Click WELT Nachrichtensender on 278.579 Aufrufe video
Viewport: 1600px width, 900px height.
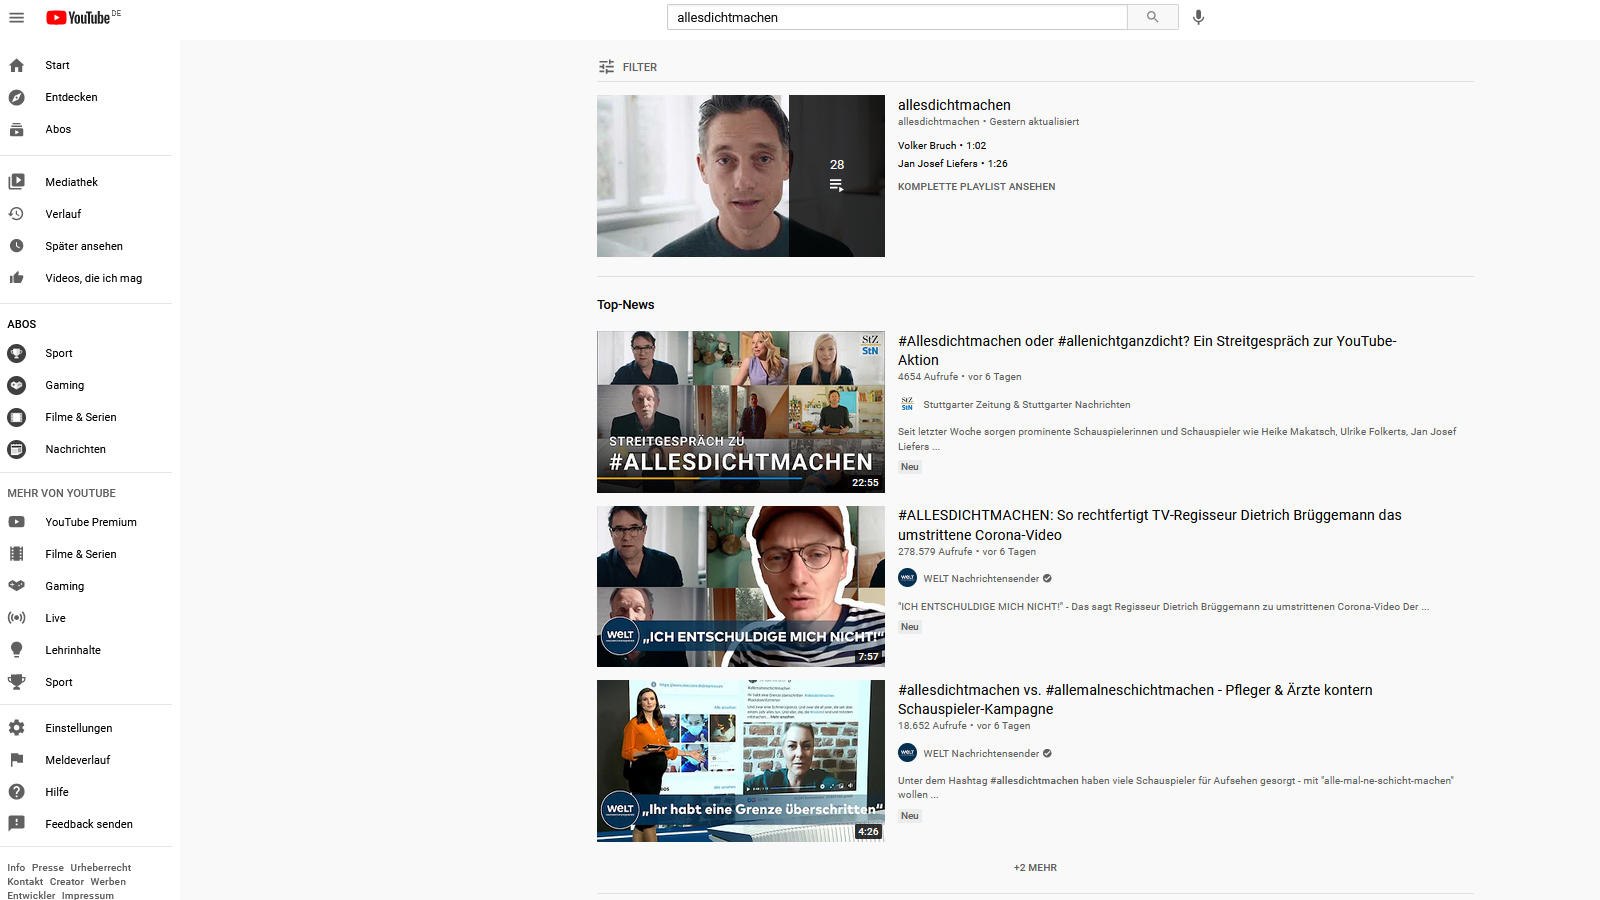point(981,579)
